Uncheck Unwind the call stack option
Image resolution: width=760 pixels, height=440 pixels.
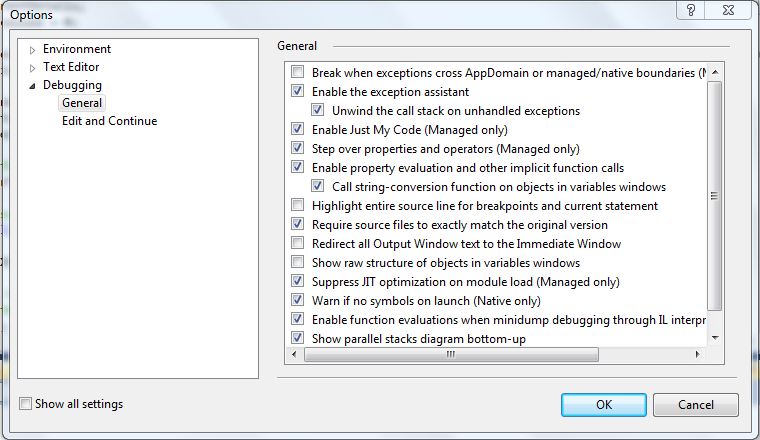(x=317, y=110)
